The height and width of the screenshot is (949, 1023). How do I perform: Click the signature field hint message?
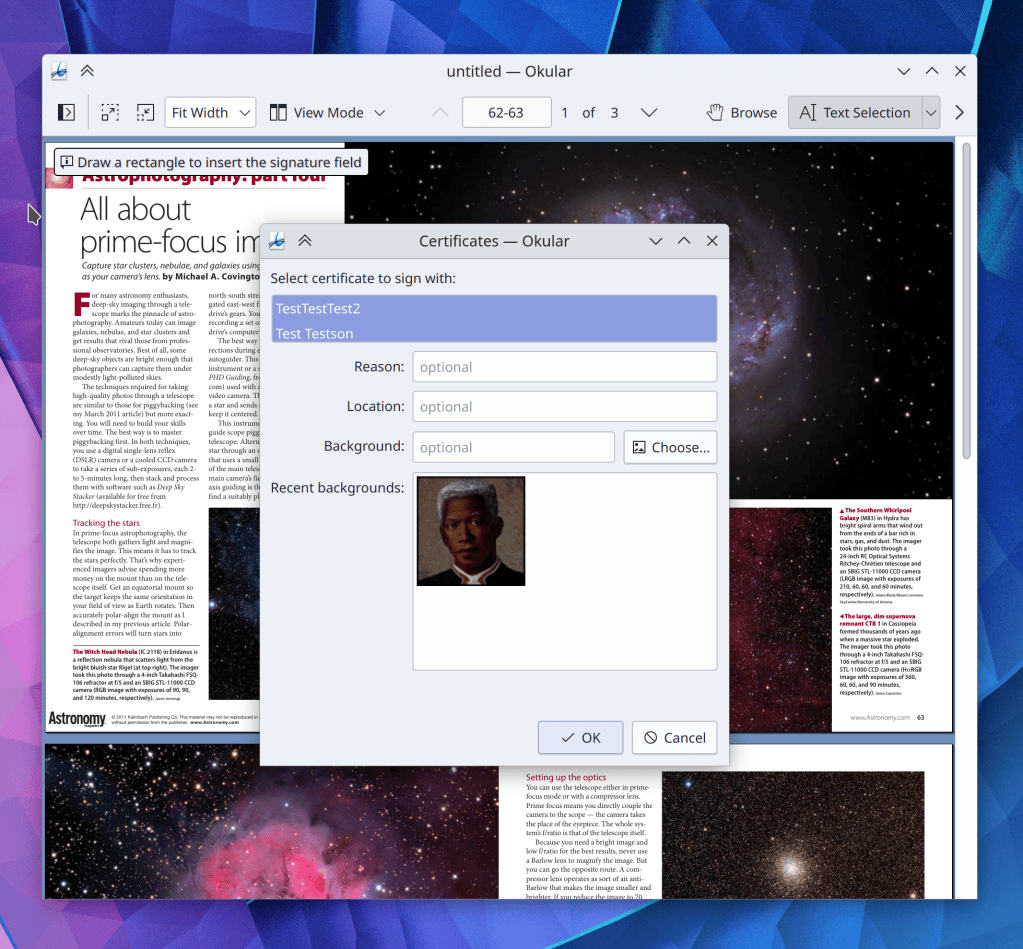pyautogui.click(x=211, y=162)
